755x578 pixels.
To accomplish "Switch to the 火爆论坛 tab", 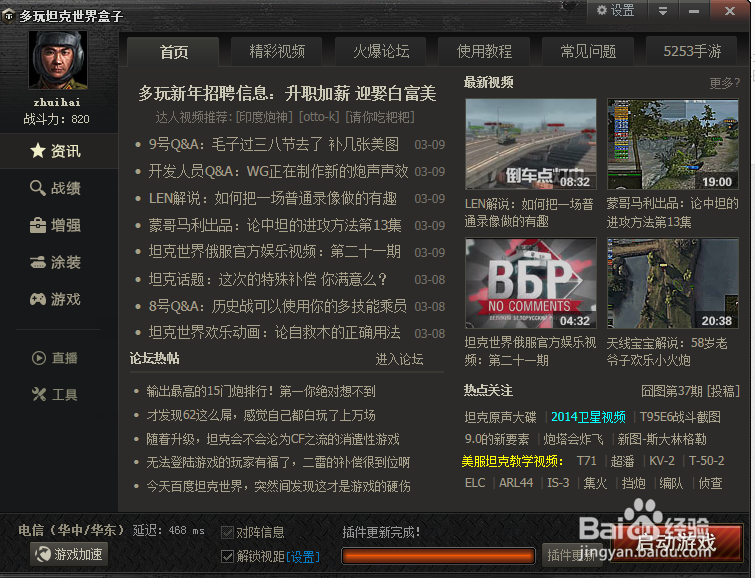I will [381, 52].
